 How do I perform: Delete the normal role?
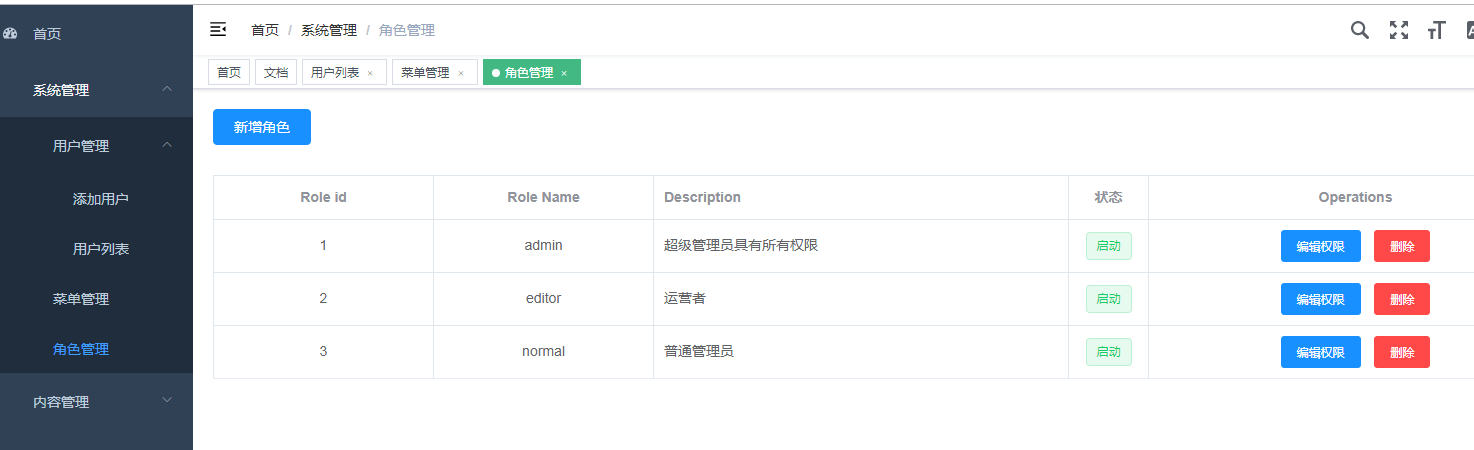(x=1402, y=352)
